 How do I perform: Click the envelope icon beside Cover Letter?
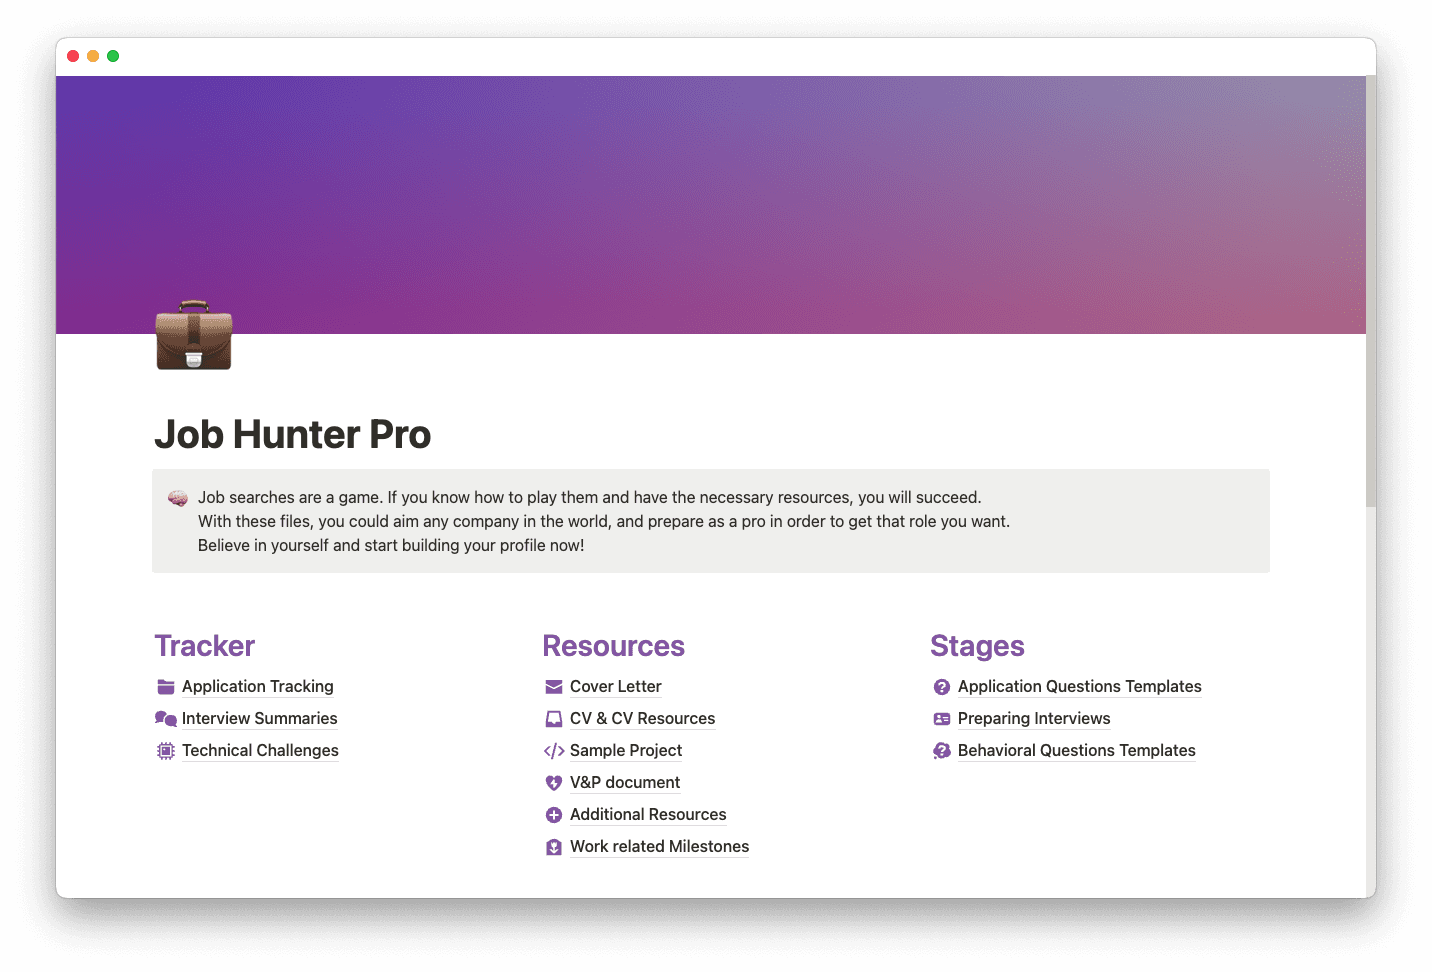pyautogui.click(x=554, y=687)
